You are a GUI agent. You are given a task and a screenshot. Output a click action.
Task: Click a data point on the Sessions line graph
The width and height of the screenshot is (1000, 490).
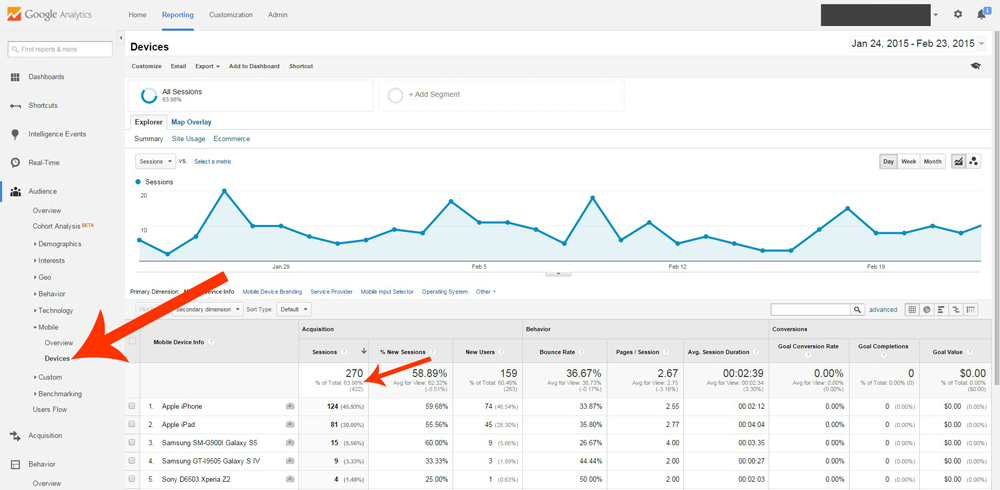tap(224, 190)
